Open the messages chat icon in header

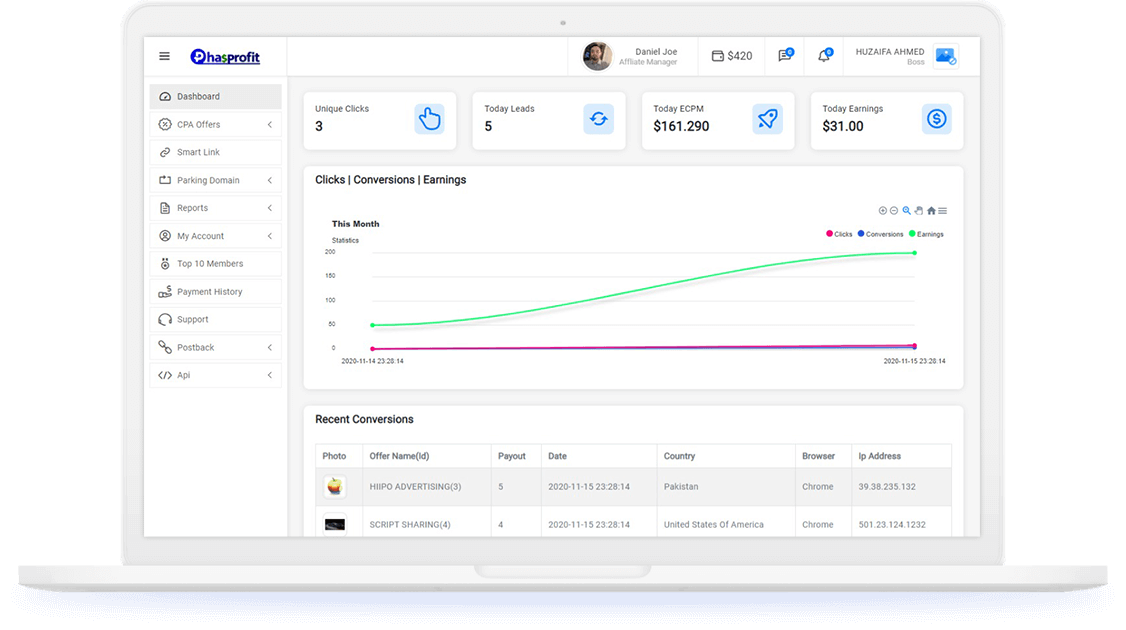pyautogui.click(x=786, y=56)
